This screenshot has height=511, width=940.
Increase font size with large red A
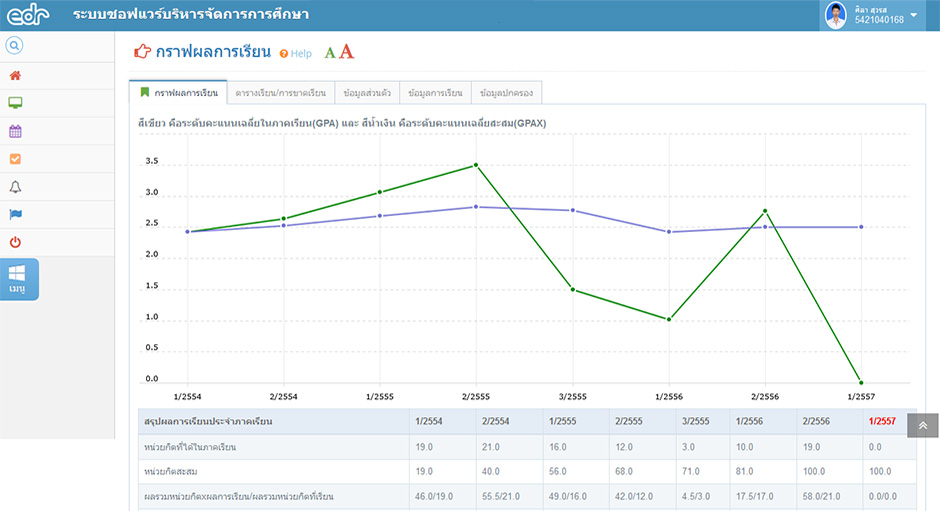[346, 52]
